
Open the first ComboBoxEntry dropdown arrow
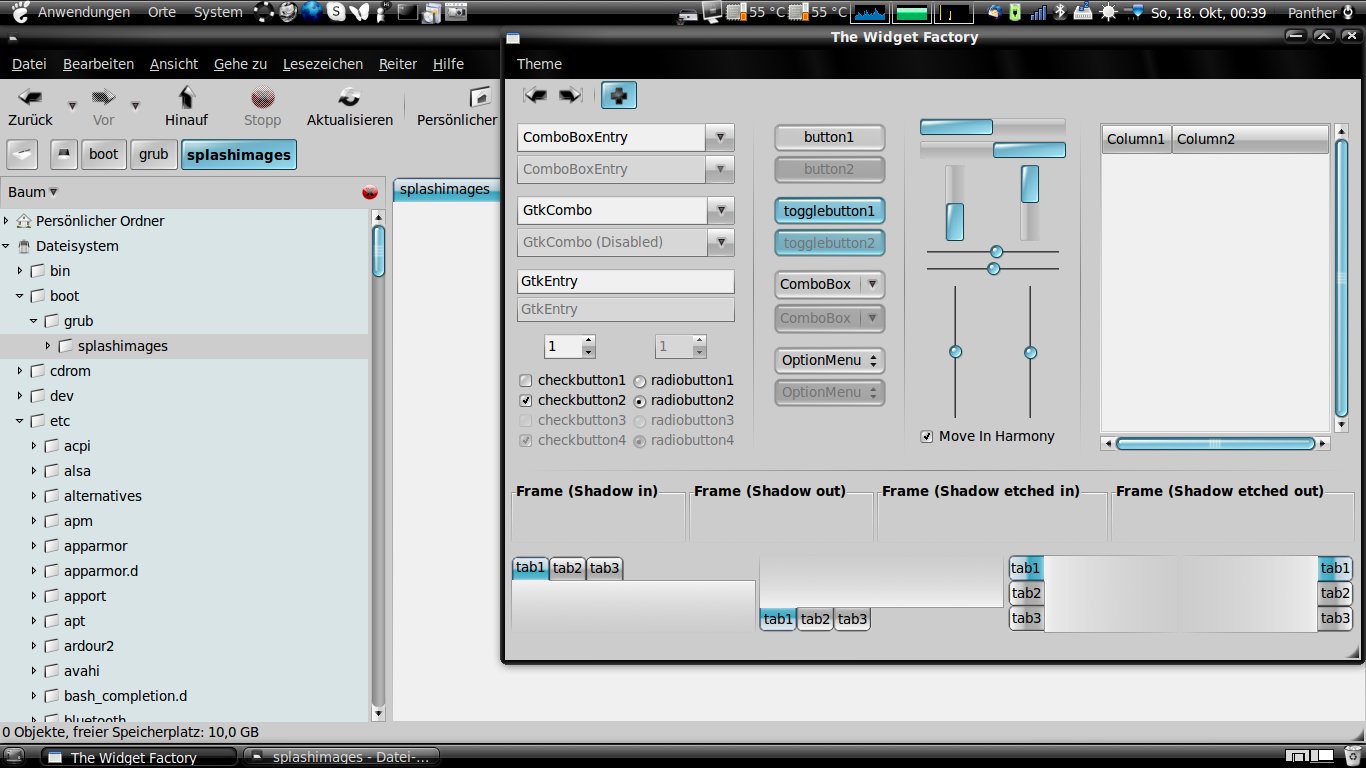coord(720,137)
